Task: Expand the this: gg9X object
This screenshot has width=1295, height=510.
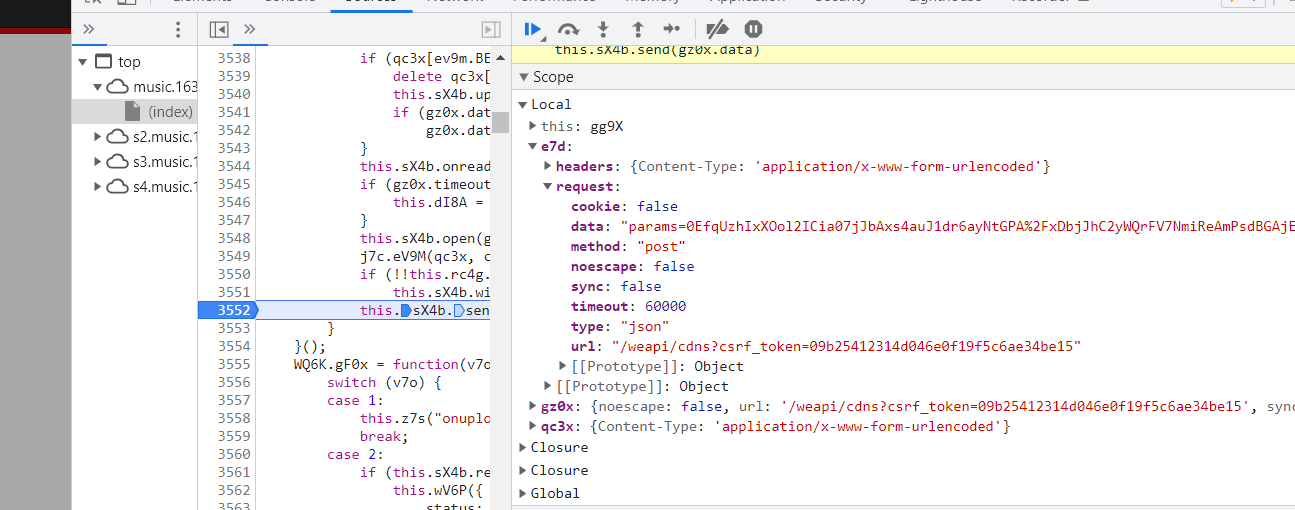Action: (x=533, y=126)
